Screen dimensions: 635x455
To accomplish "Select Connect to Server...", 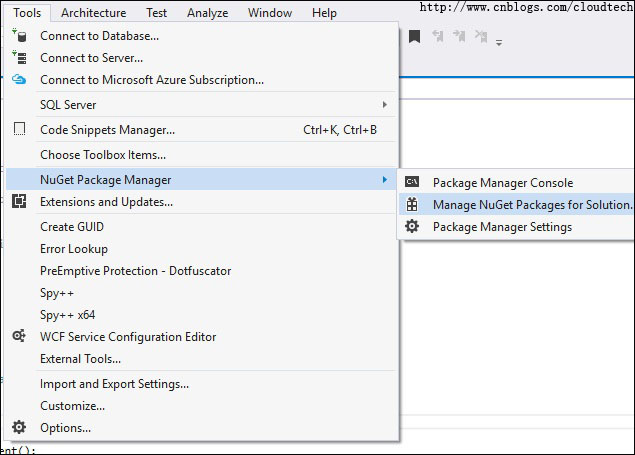I will point(201,58).
